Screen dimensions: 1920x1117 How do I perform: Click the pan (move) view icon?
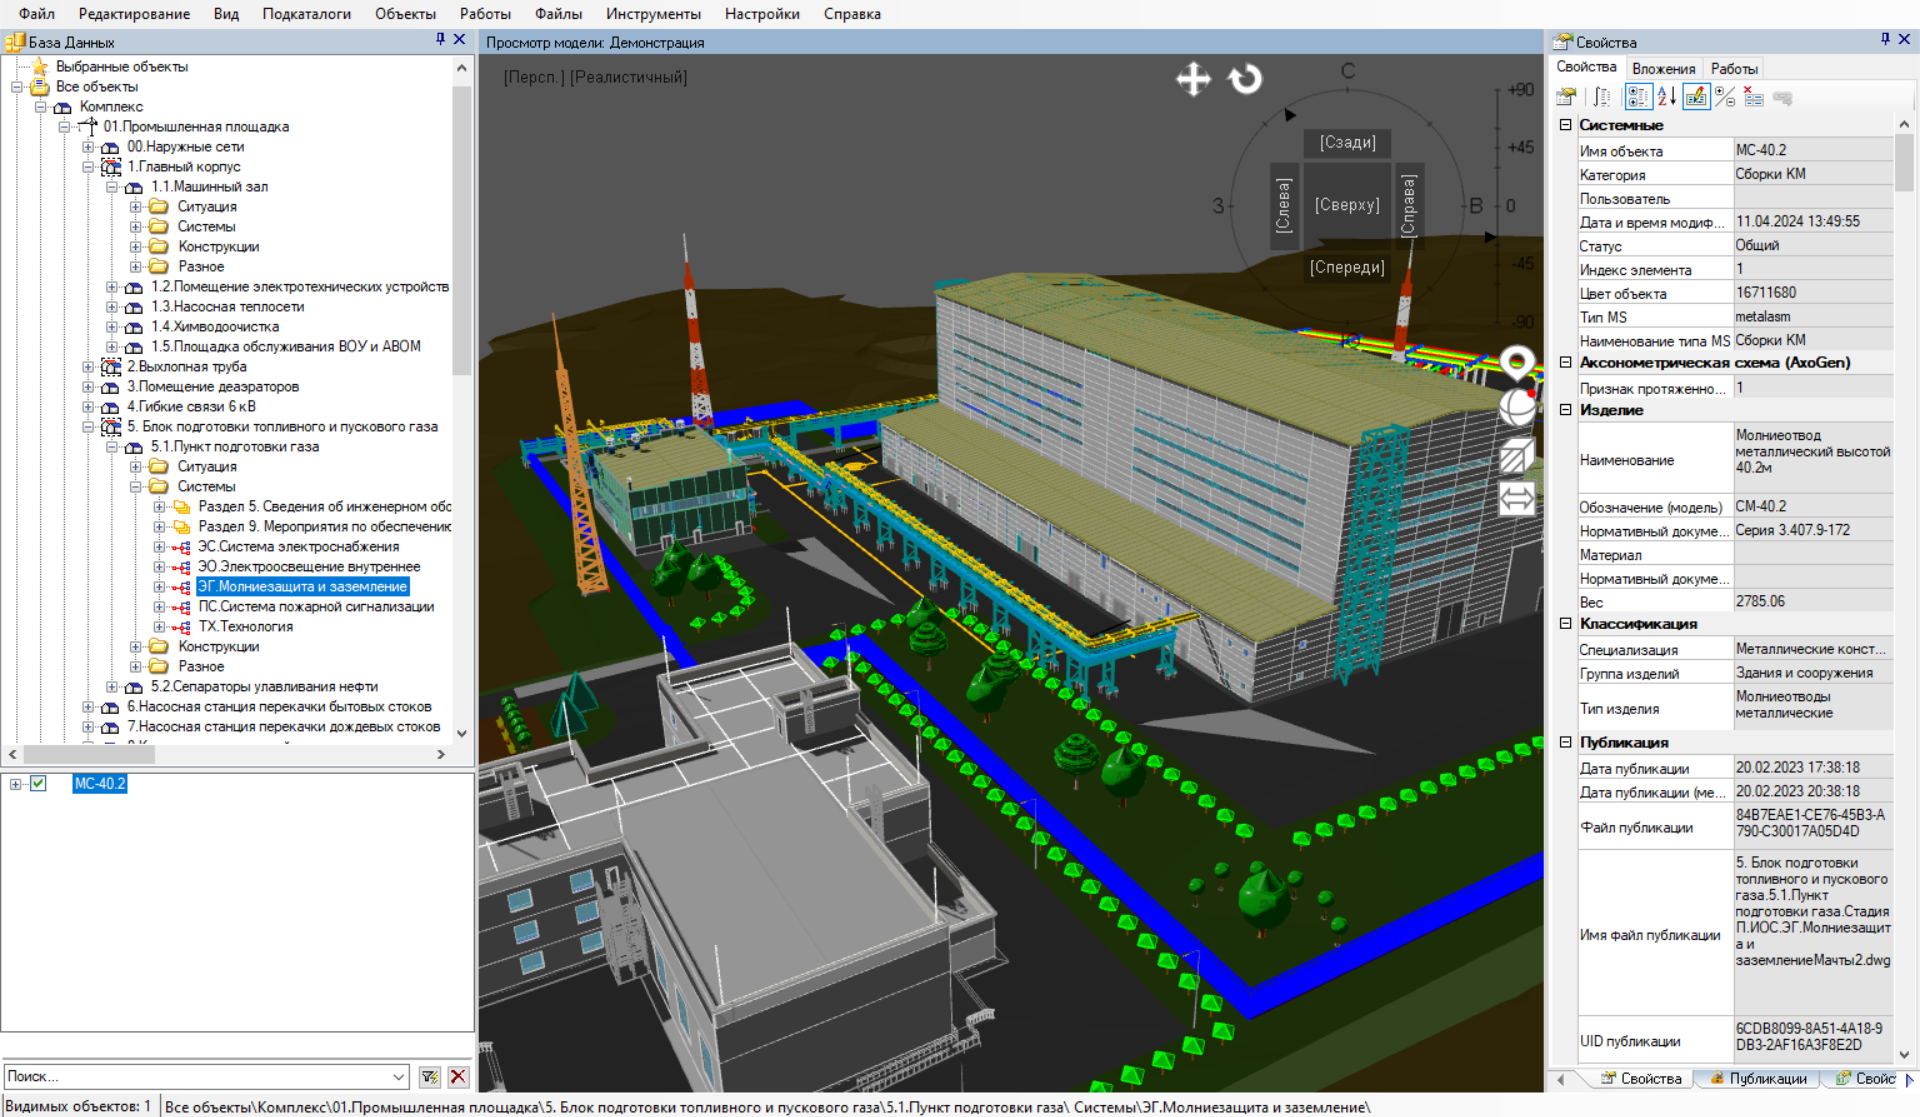point(1193,79)
